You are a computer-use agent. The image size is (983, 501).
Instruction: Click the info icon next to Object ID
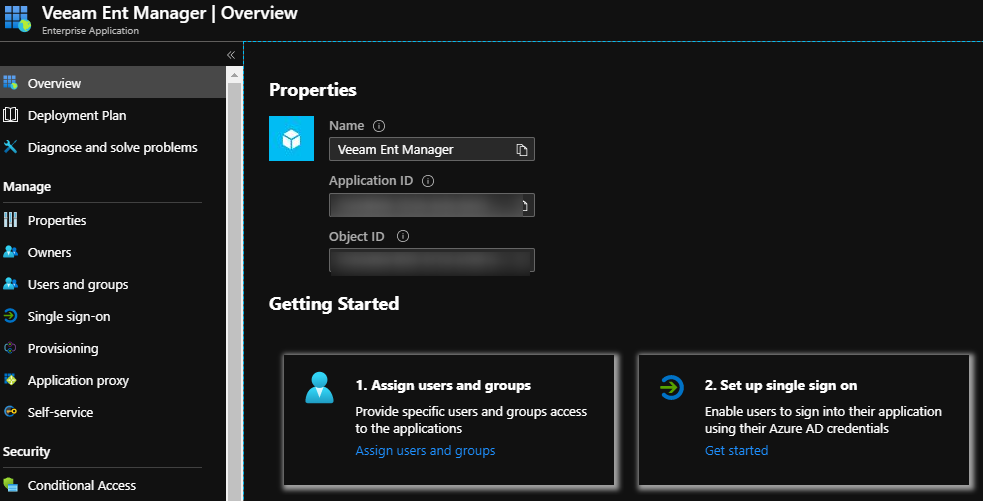click(403, 237)
